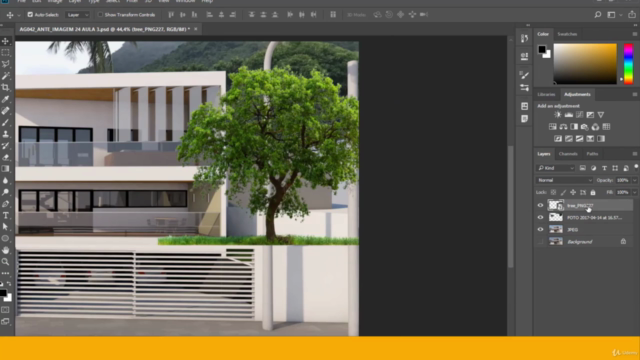The image size is (640, 360).
Task: Add an Invert adjustment
Action: 558,139
